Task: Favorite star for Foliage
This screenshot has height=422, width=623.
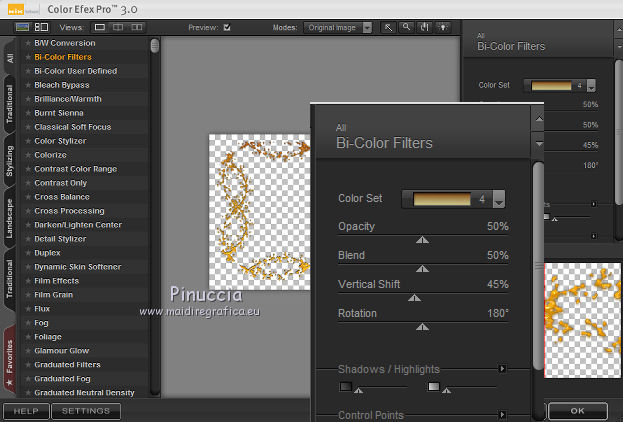Action: (x=28, y=337)
